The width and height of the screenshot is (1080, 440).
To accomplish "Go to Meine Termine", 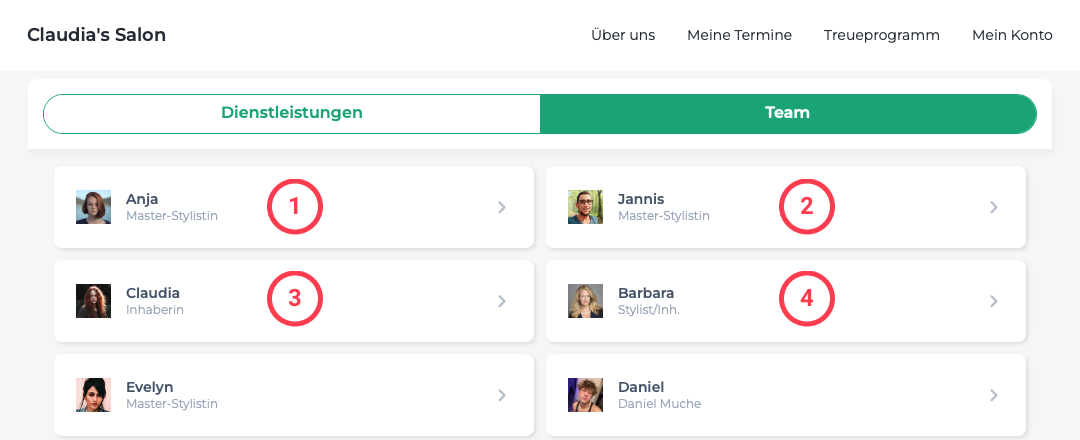I will coord(740,35).
